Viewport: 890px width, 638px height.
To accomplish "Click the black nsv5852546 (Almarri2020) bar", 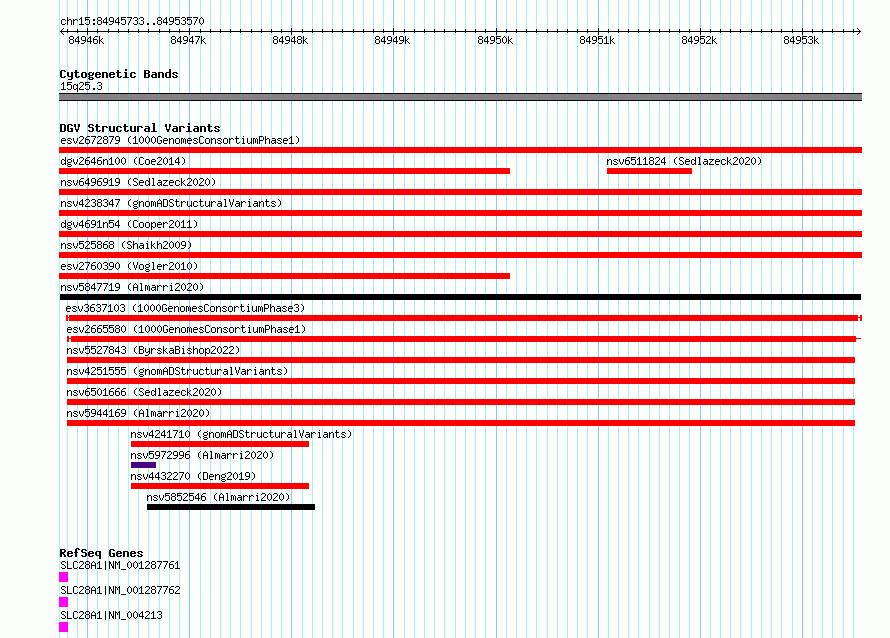I will (230, 507).
